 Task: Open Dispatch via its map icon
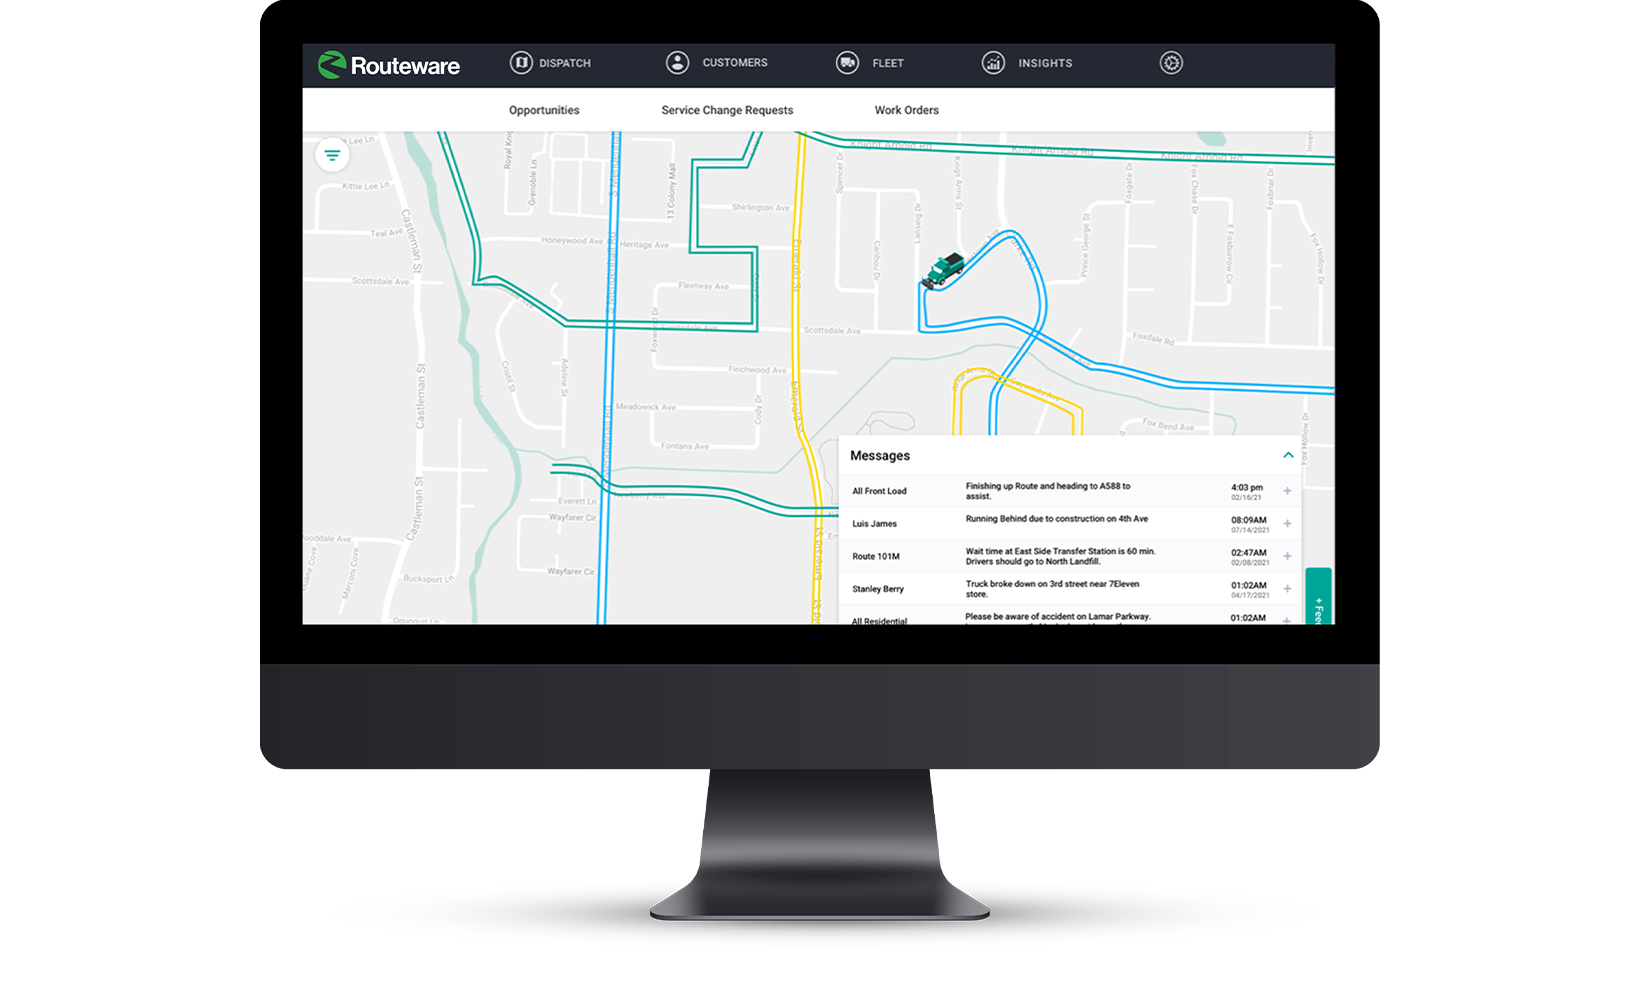pyautogui.click(x=521, y=63)
